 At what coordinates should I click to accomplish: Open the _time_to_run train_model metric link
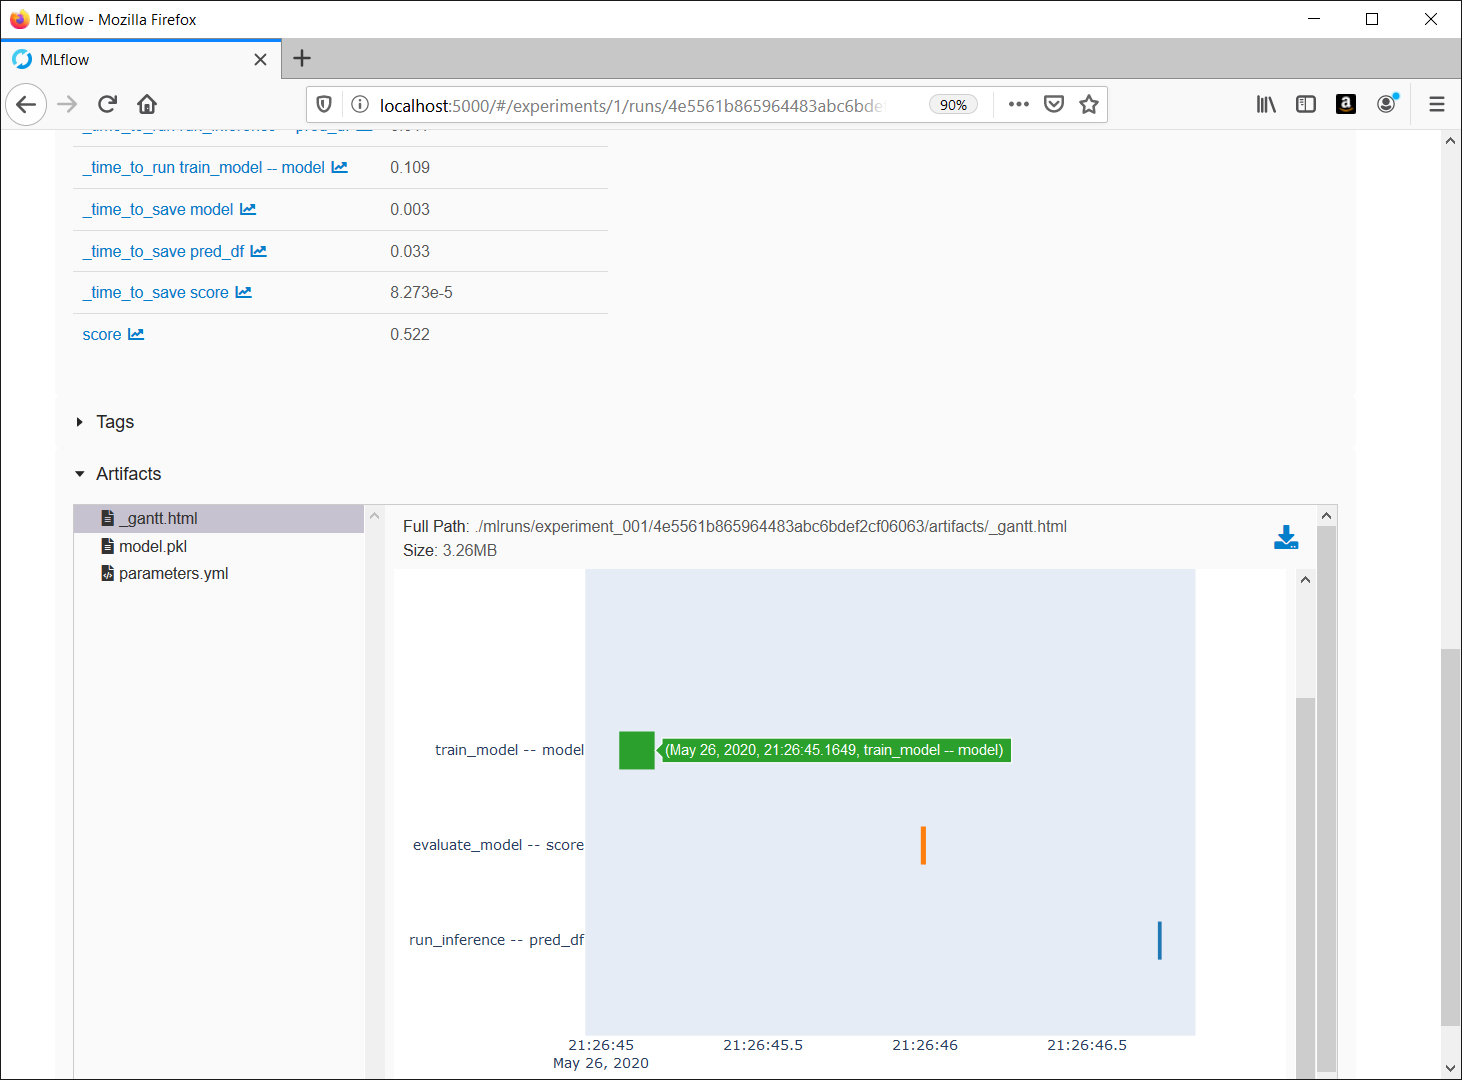(x=203, y=167)
